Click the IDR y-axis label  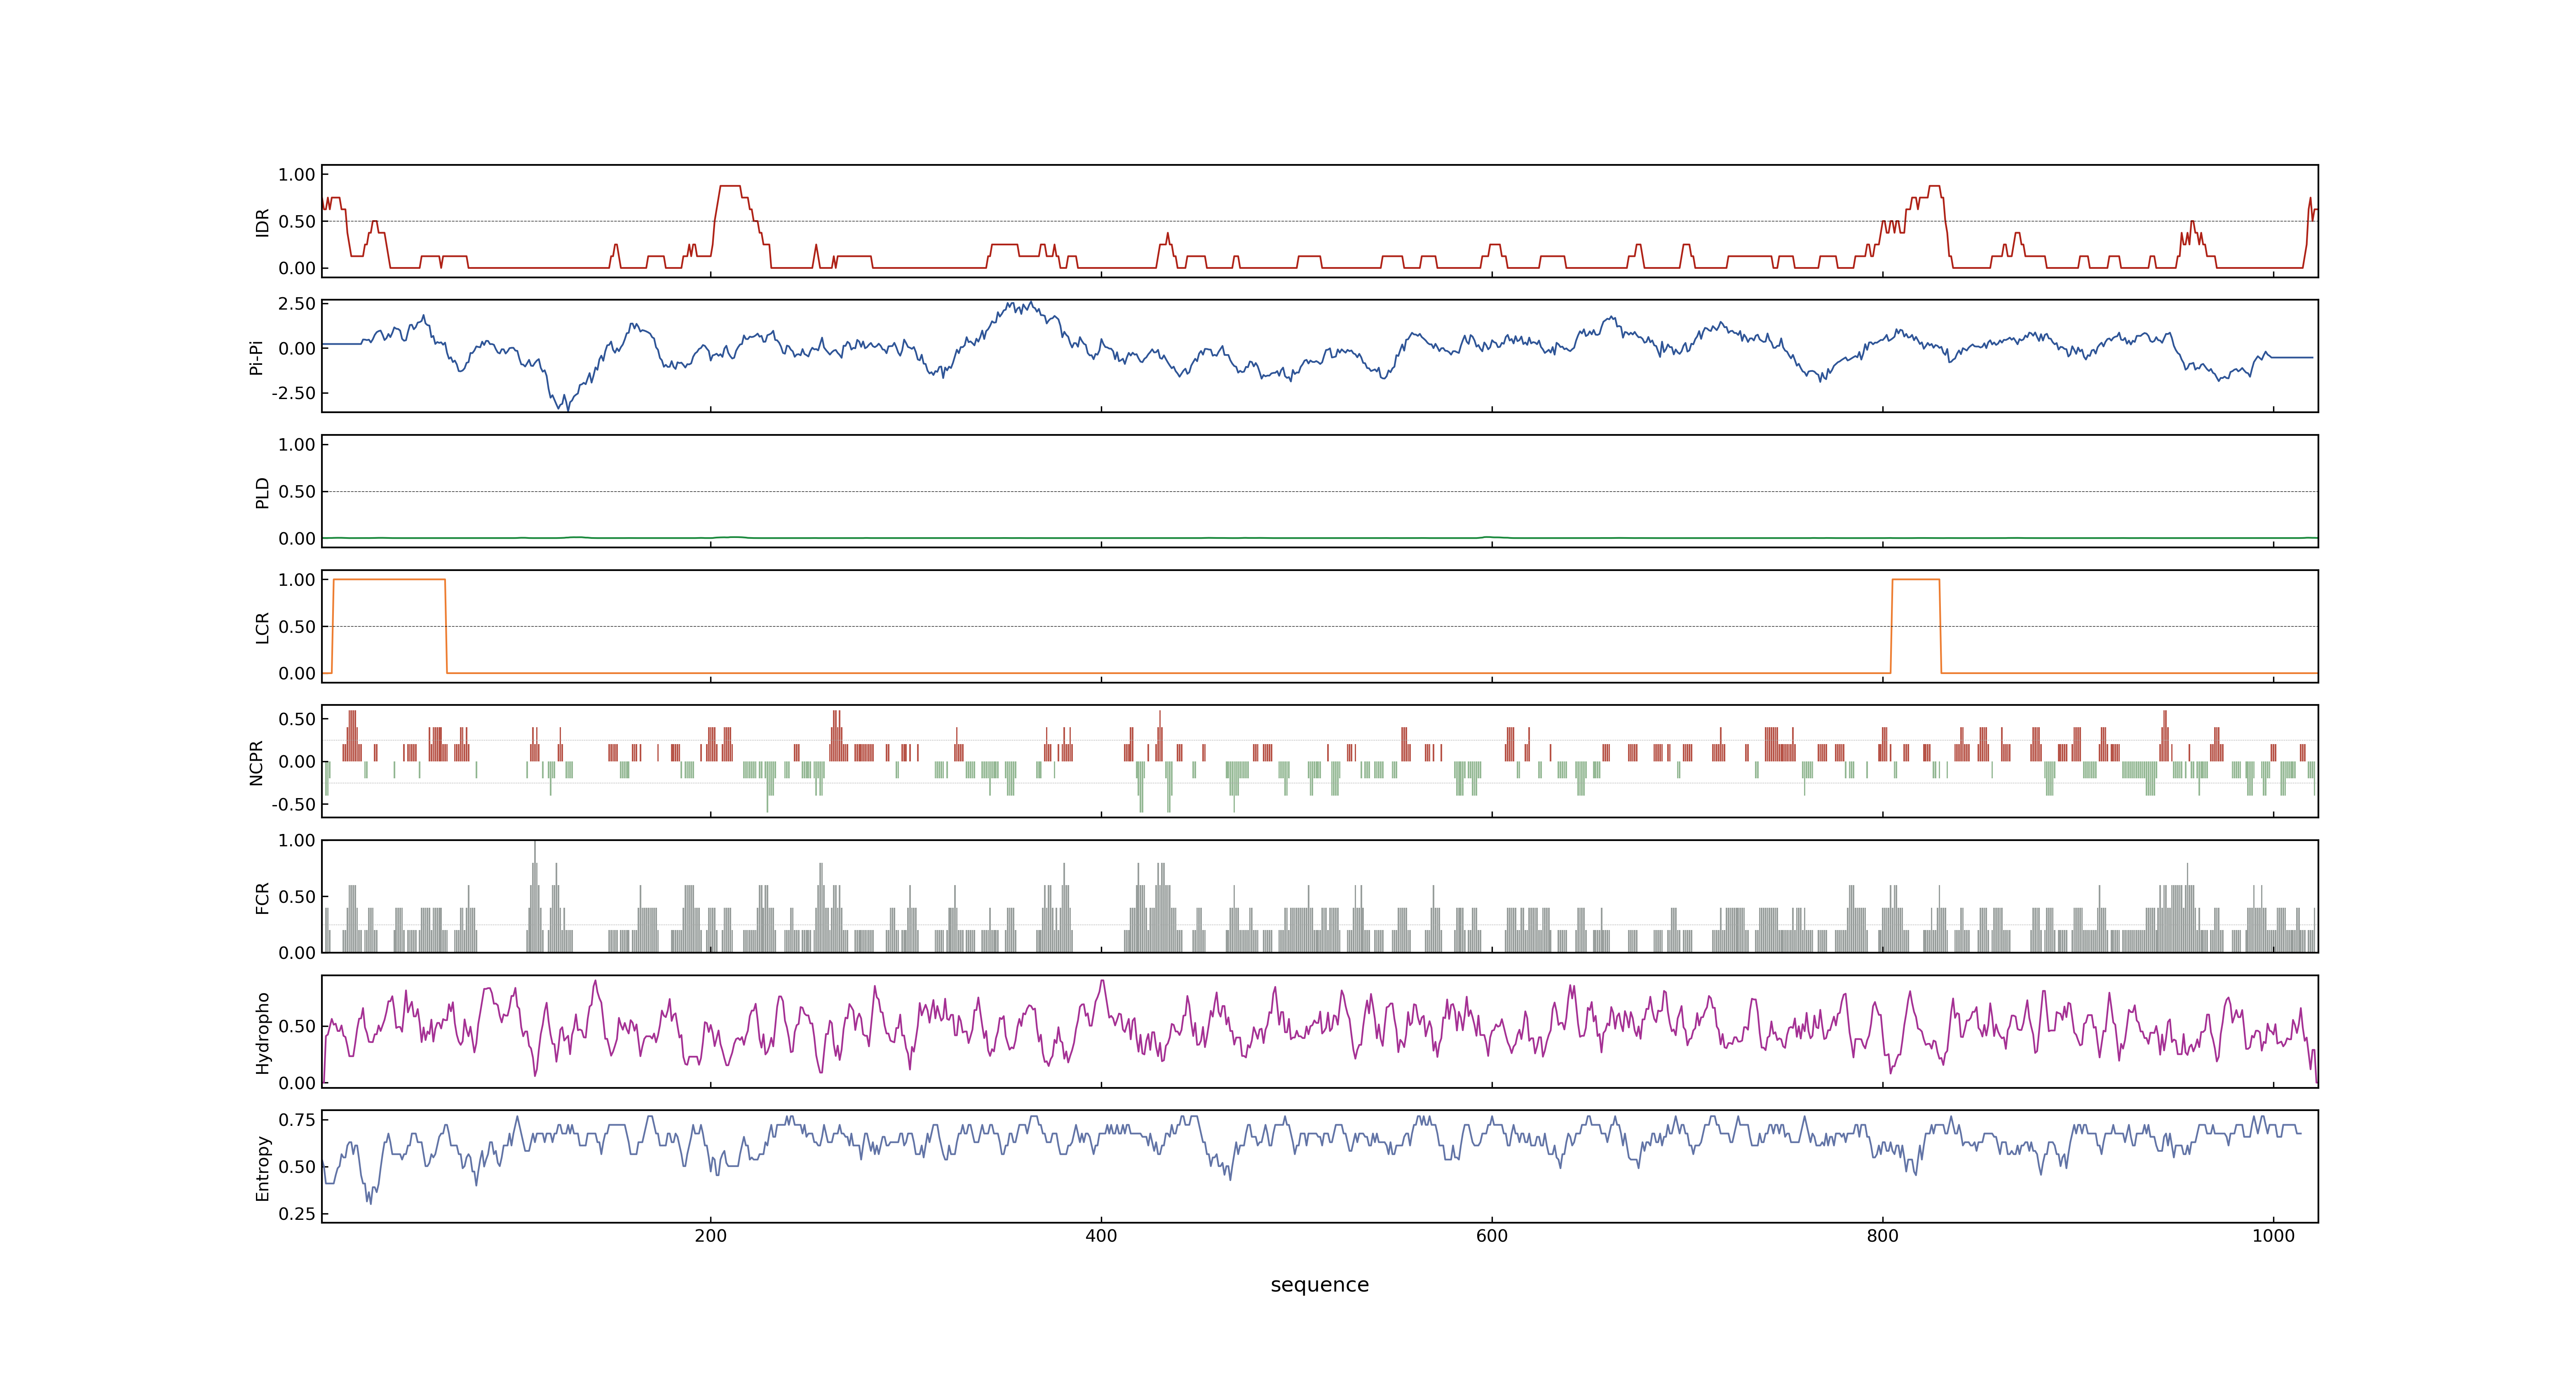coord(262,222)
